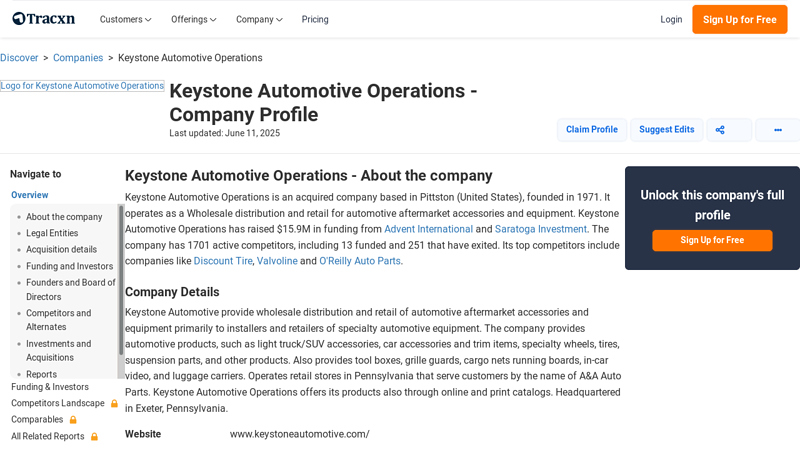Open Comparables in the sidebar

pos(37,419)
